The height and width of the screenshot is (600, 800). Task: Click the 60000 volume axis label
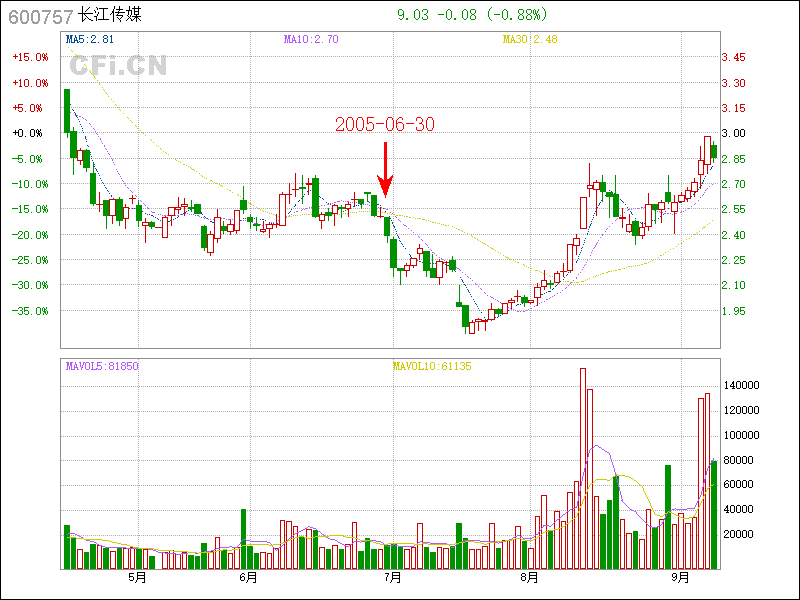coord(739,484)
